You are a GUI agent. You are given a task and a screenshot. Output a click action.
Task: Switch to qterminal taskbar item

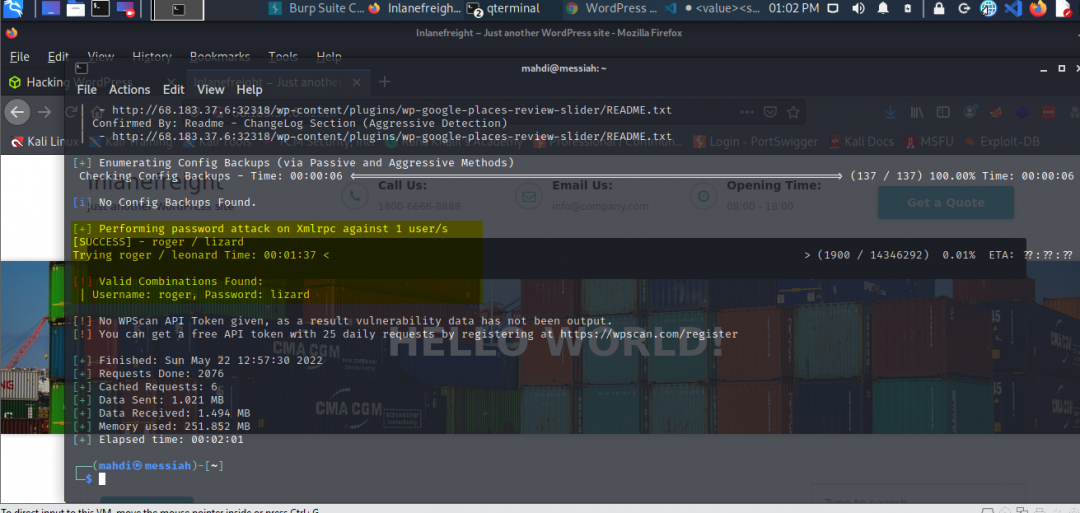(x=503, y=9)
